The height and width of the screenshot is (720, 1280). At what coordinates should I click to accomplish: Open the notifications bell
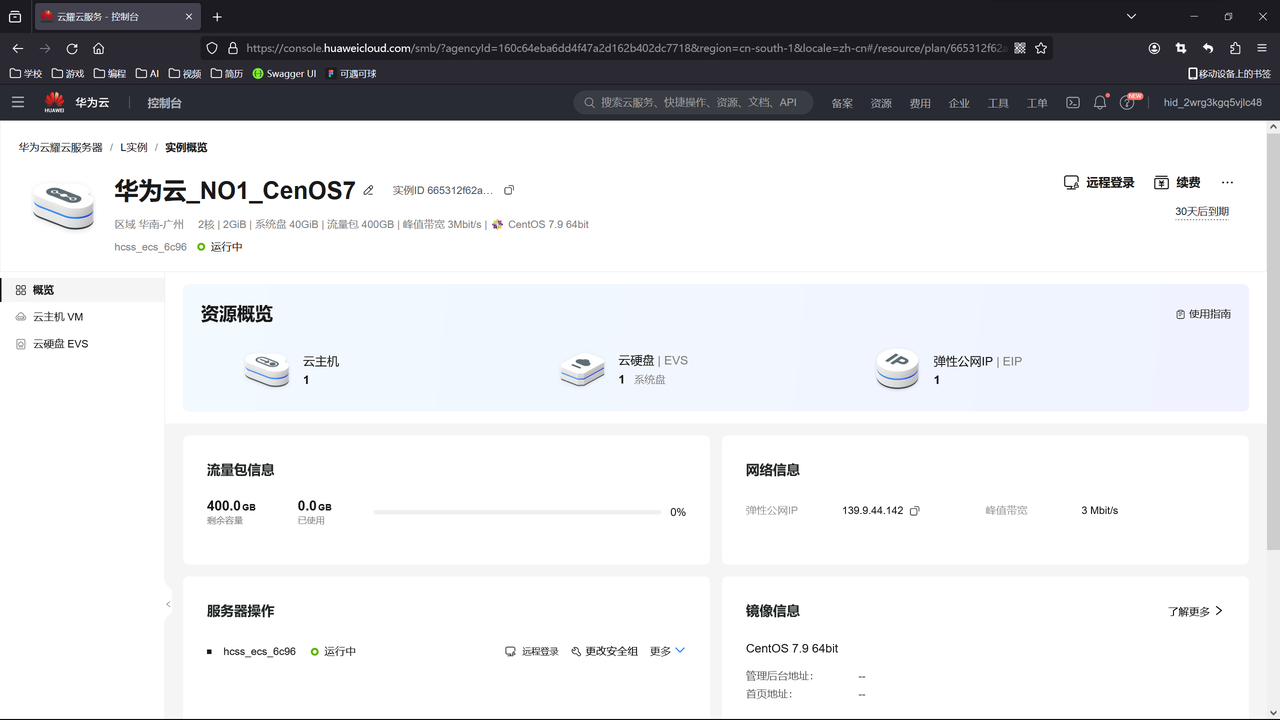1100,102
